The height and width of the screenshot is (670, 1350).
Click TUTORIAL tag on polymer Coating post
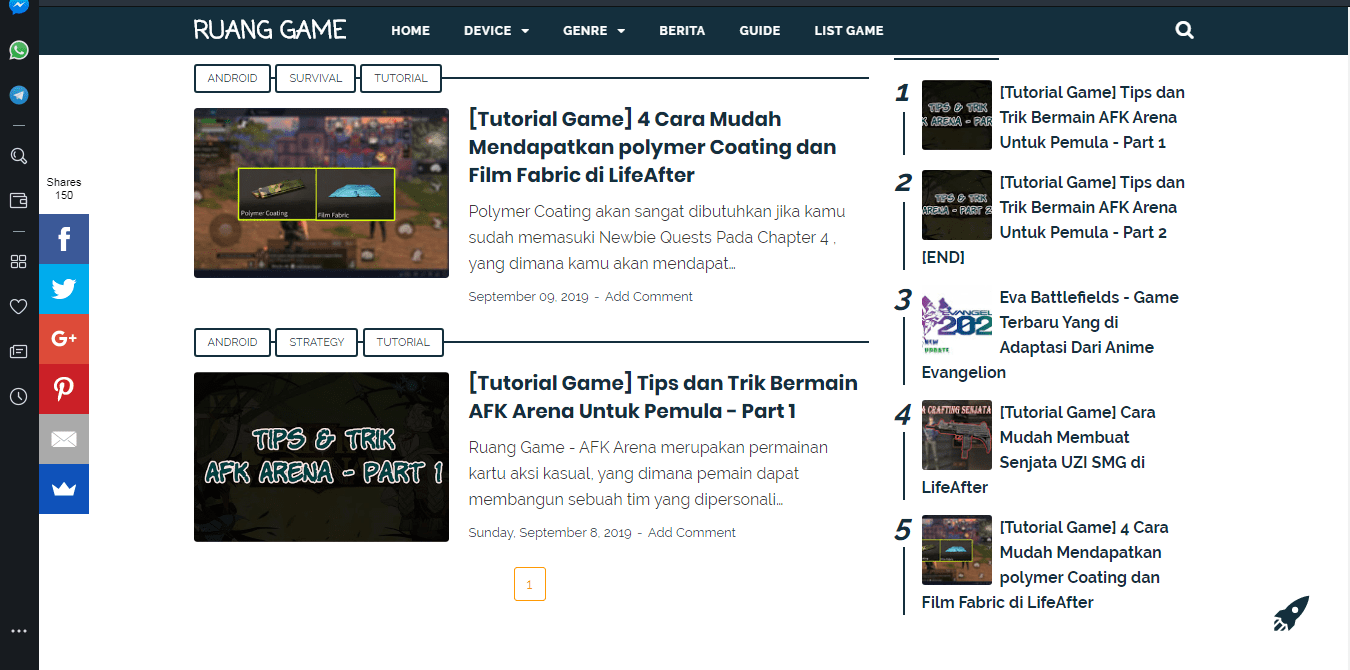pos(401,78)
